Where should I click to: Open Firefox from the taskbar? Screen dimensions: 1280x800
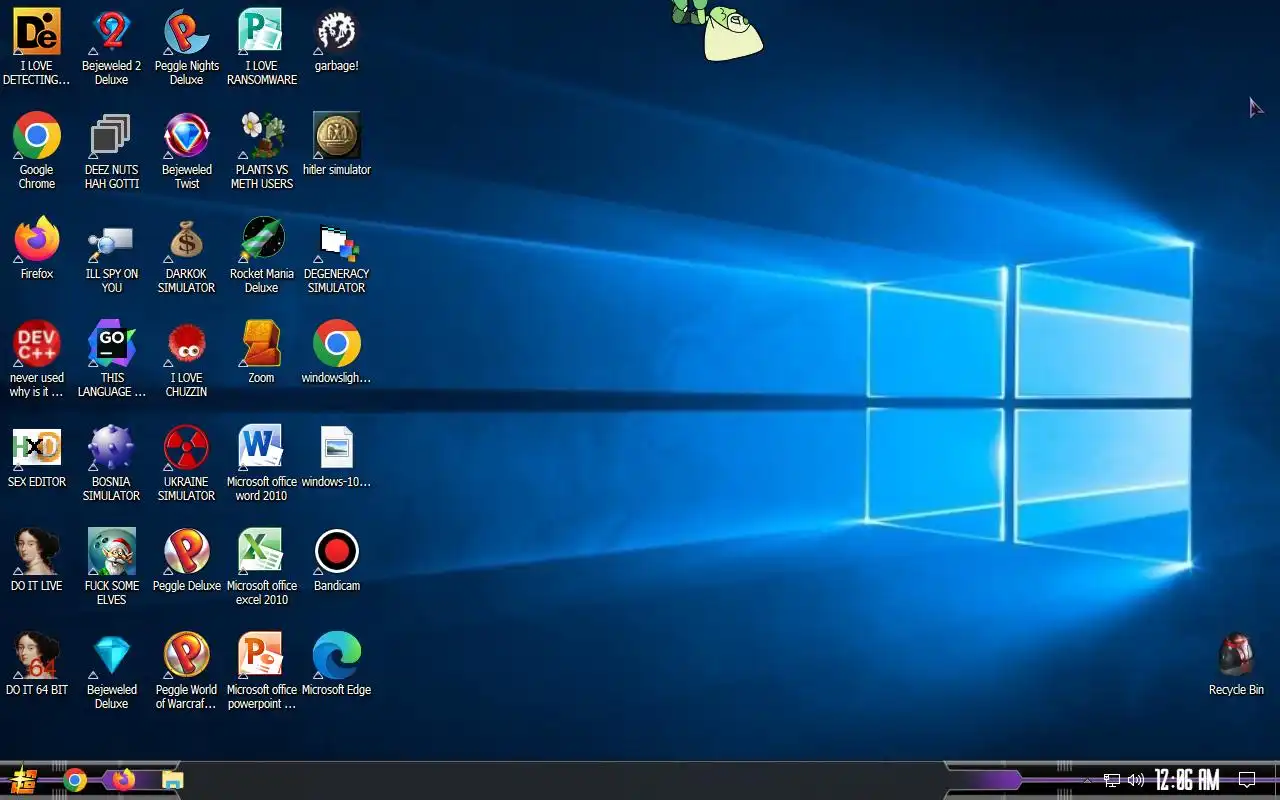click(123, 780)
